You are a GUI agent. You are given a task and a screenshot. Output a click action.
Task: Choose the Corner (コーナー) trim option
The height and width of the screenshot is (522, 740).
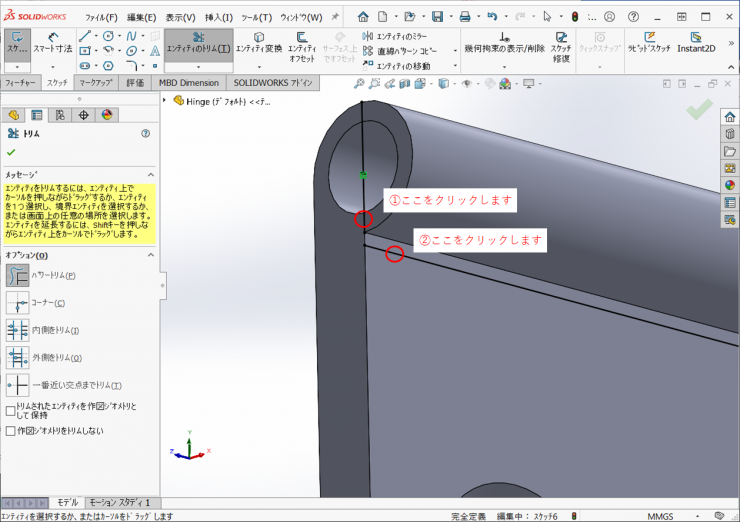coord(18,302)
